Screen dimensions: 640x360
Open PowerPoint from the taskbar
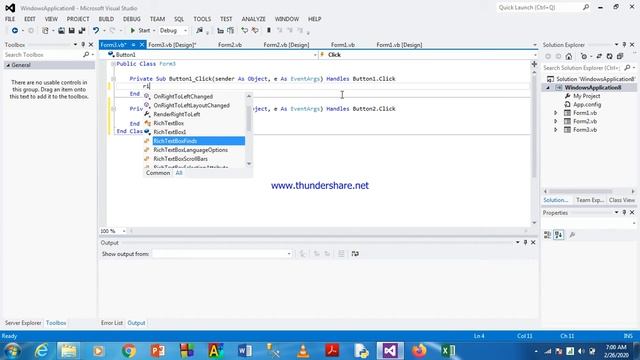[158, 351]
